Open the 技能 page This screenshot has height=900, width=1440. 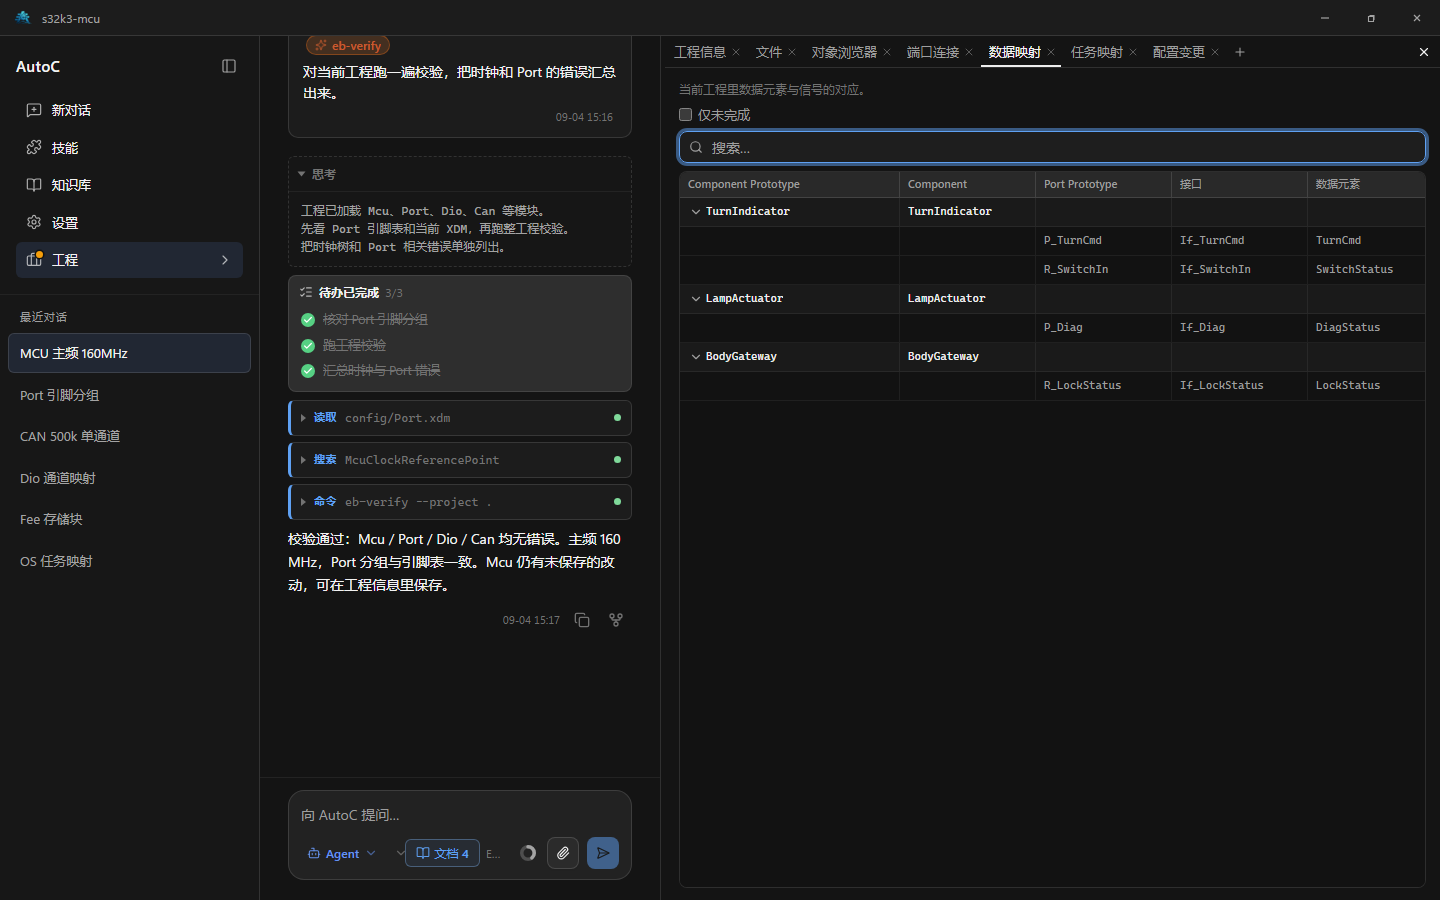(129, 148)
